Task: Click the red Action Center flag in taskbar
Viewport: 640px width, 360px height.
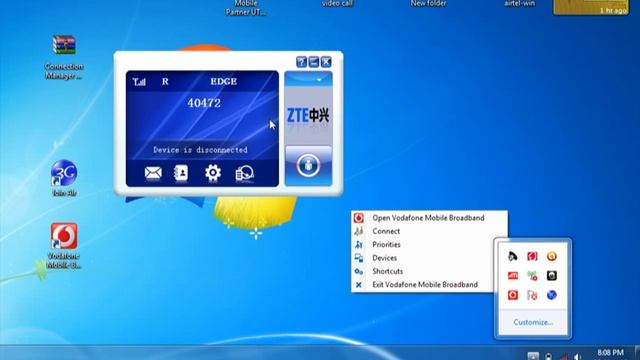Action: tap(564, 357)
